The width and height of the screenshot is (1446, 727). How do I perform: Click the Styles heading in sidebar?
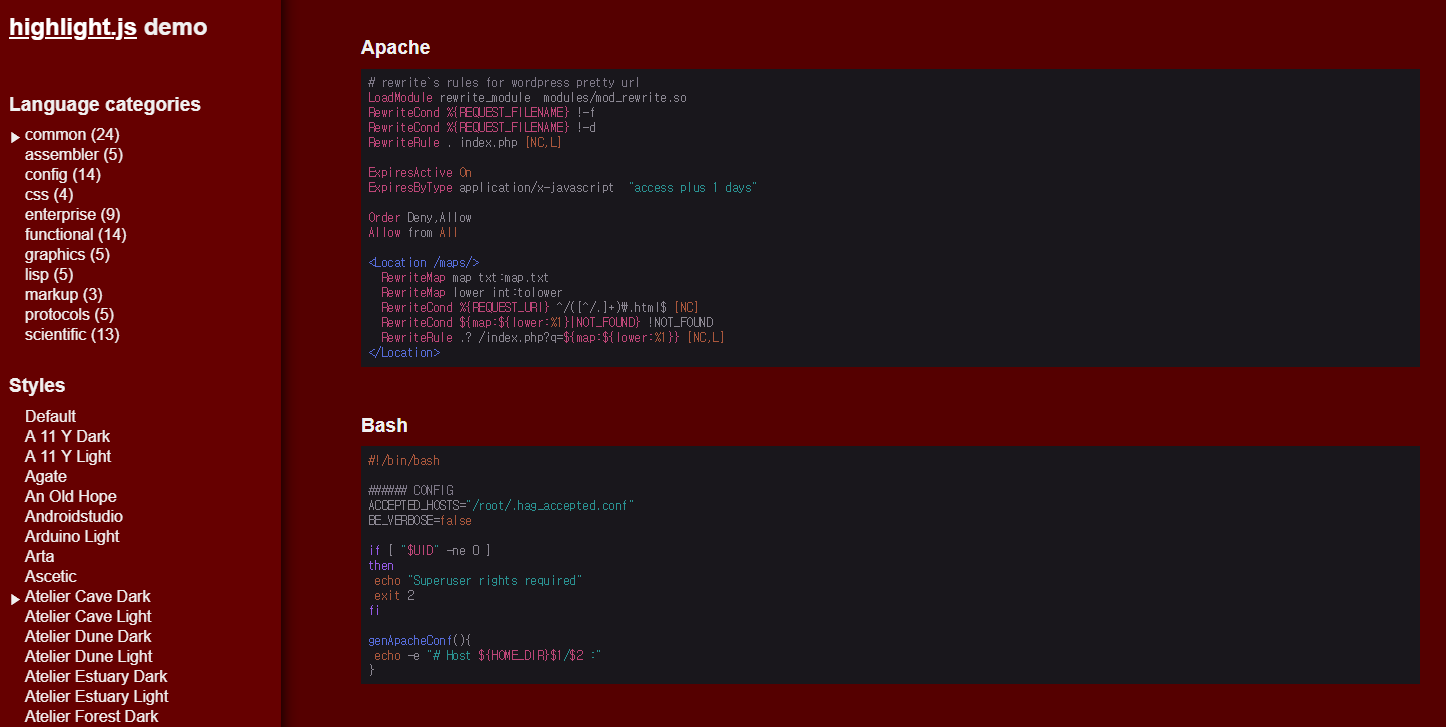point(37,385)
